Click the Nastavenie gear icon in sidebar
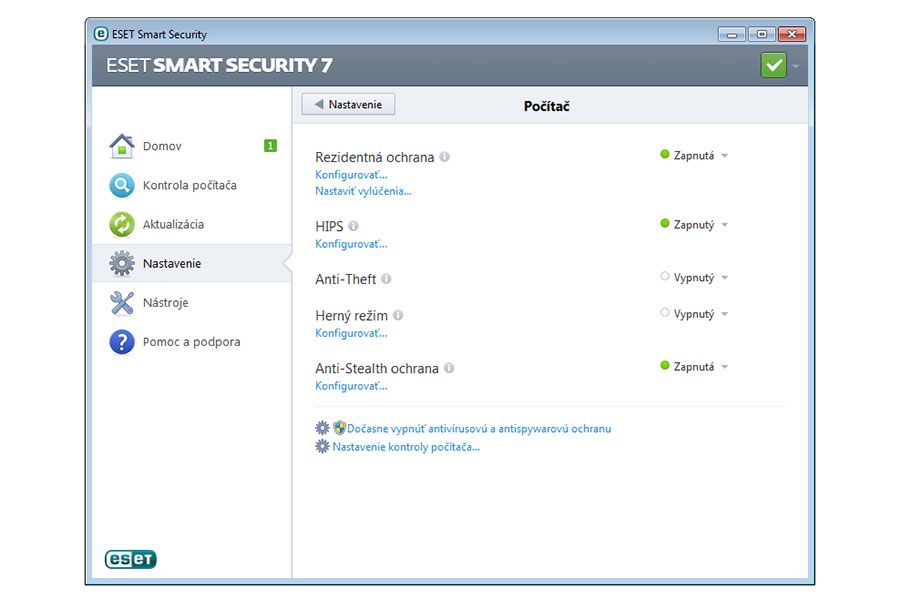Viewport: 900px width, 599px height. coord(122,263)
